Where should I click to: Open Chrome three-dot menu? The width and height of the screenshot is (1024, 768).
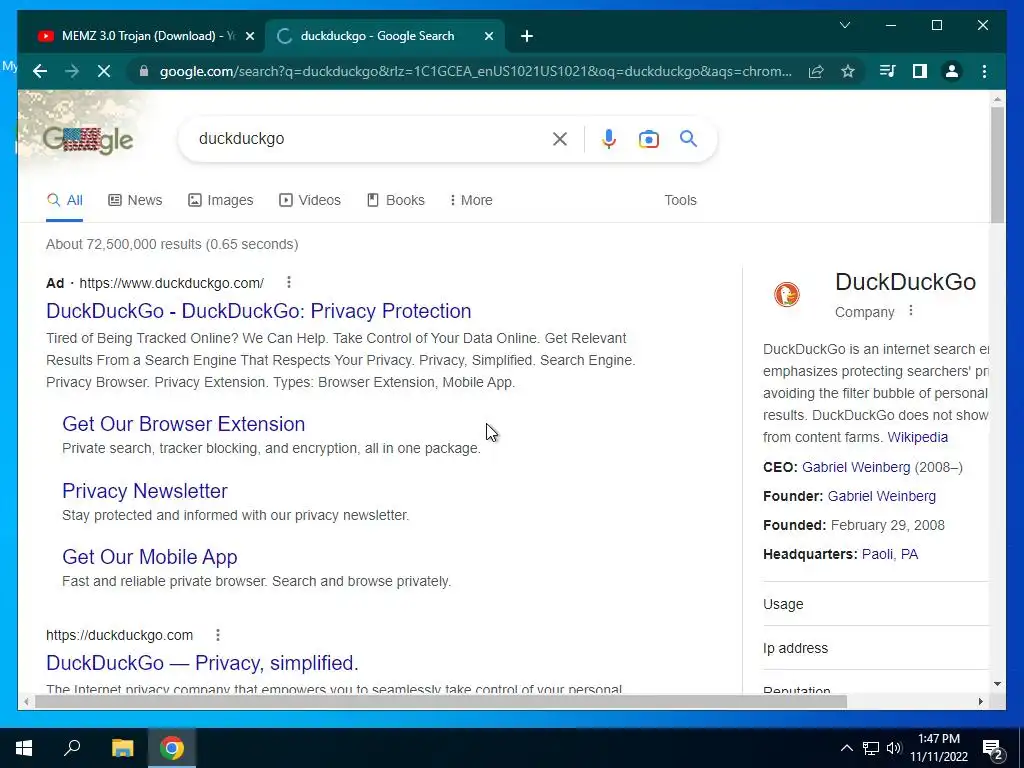coord(984,71)
